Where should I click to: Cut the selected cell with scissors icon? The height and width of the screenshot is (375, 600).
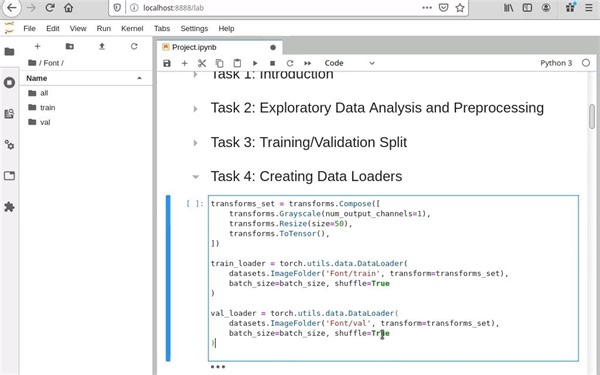(202, 63)
